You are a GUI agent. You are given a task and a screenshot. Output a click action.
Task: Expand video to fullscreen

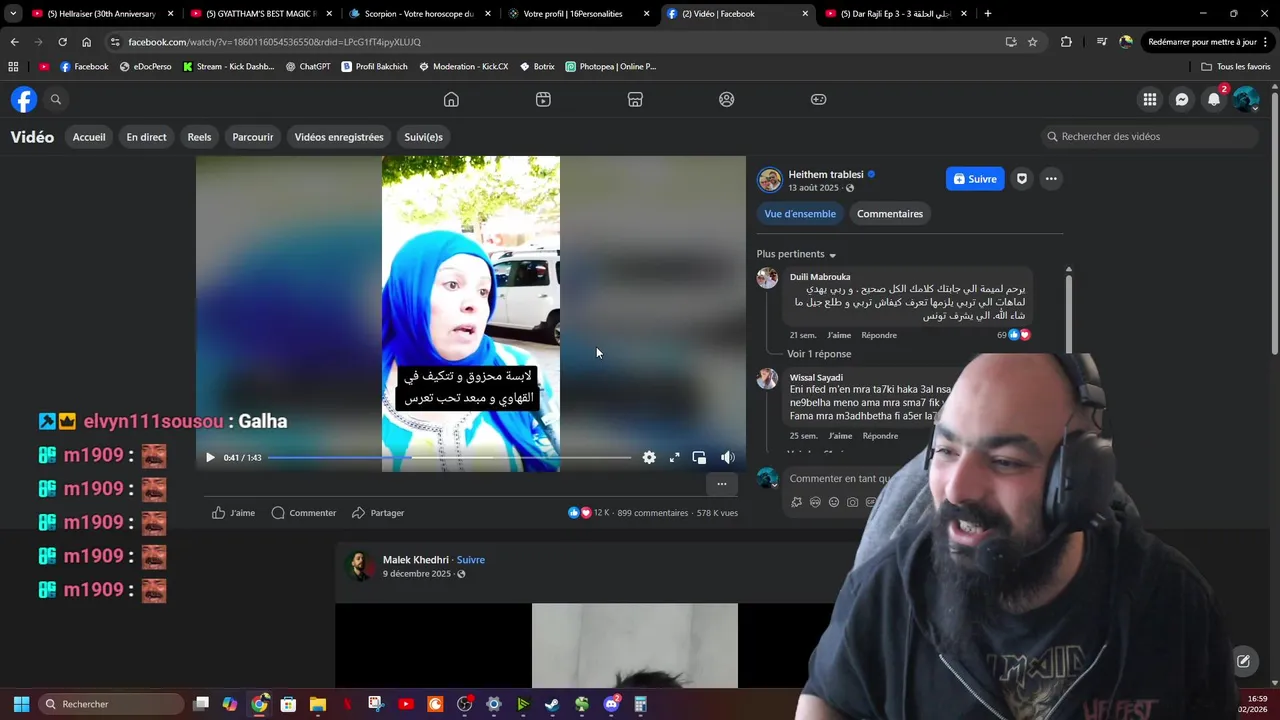point(674,457)
